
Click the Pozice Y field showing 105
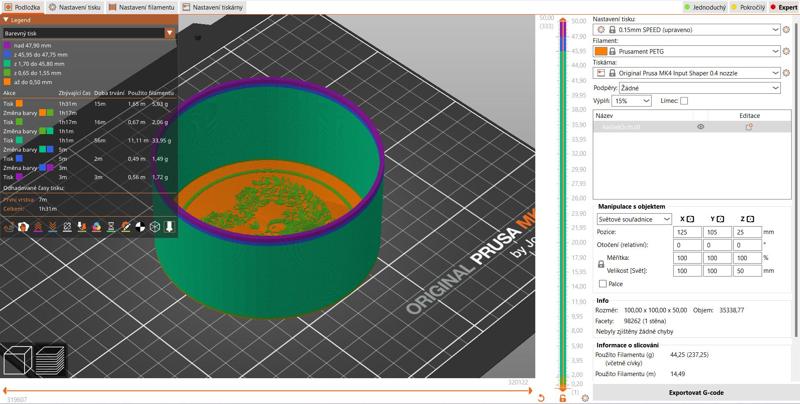[x=717, y=232]
